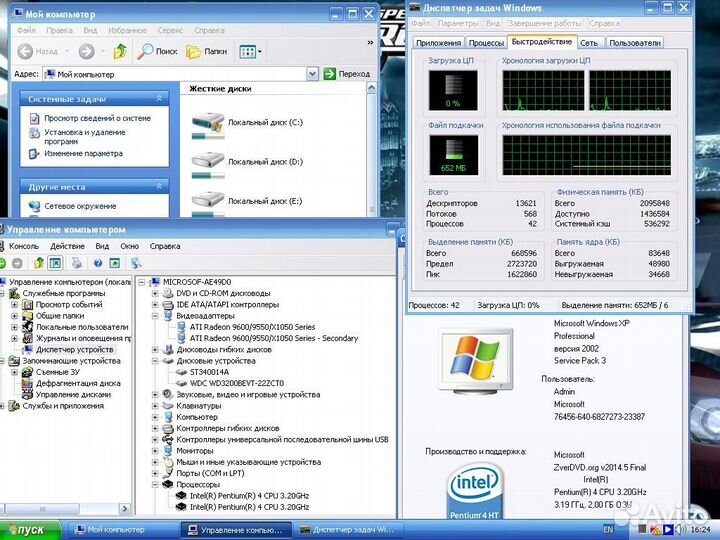Collapse the Процессоры device node

[x=155, y=484]
